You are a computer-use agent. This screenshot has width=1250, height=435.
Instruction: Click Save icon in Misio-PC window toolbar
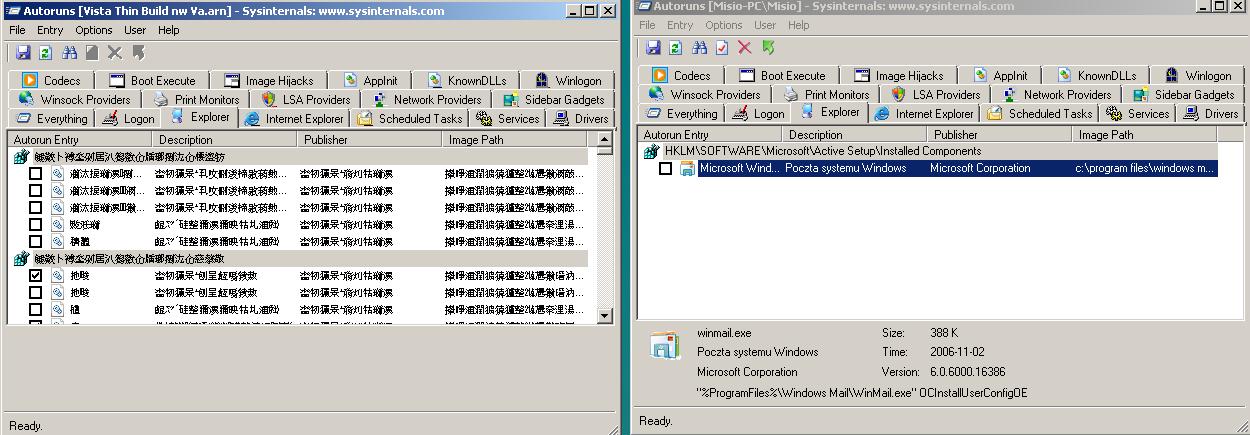(x=653, y=47)
